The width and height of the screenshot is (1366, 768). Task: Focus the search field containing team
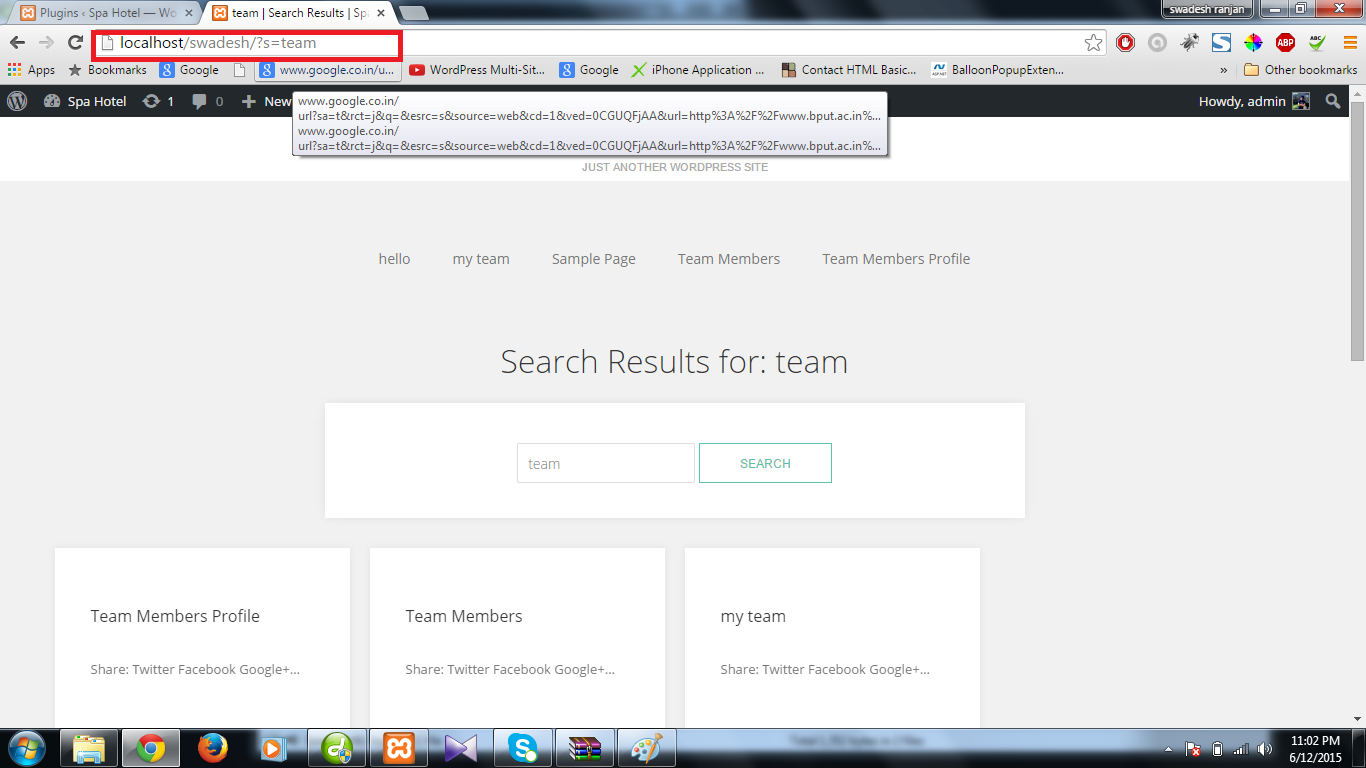point(606,463)
